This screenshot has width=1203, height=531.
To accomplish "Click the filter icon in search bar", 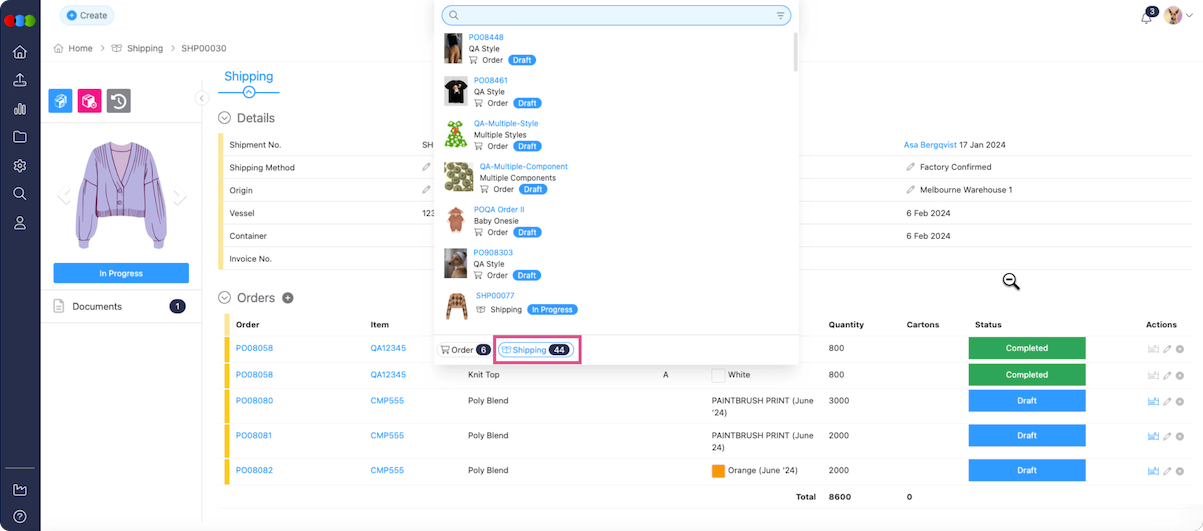I will pyautogui.click(x=780, y=16).
